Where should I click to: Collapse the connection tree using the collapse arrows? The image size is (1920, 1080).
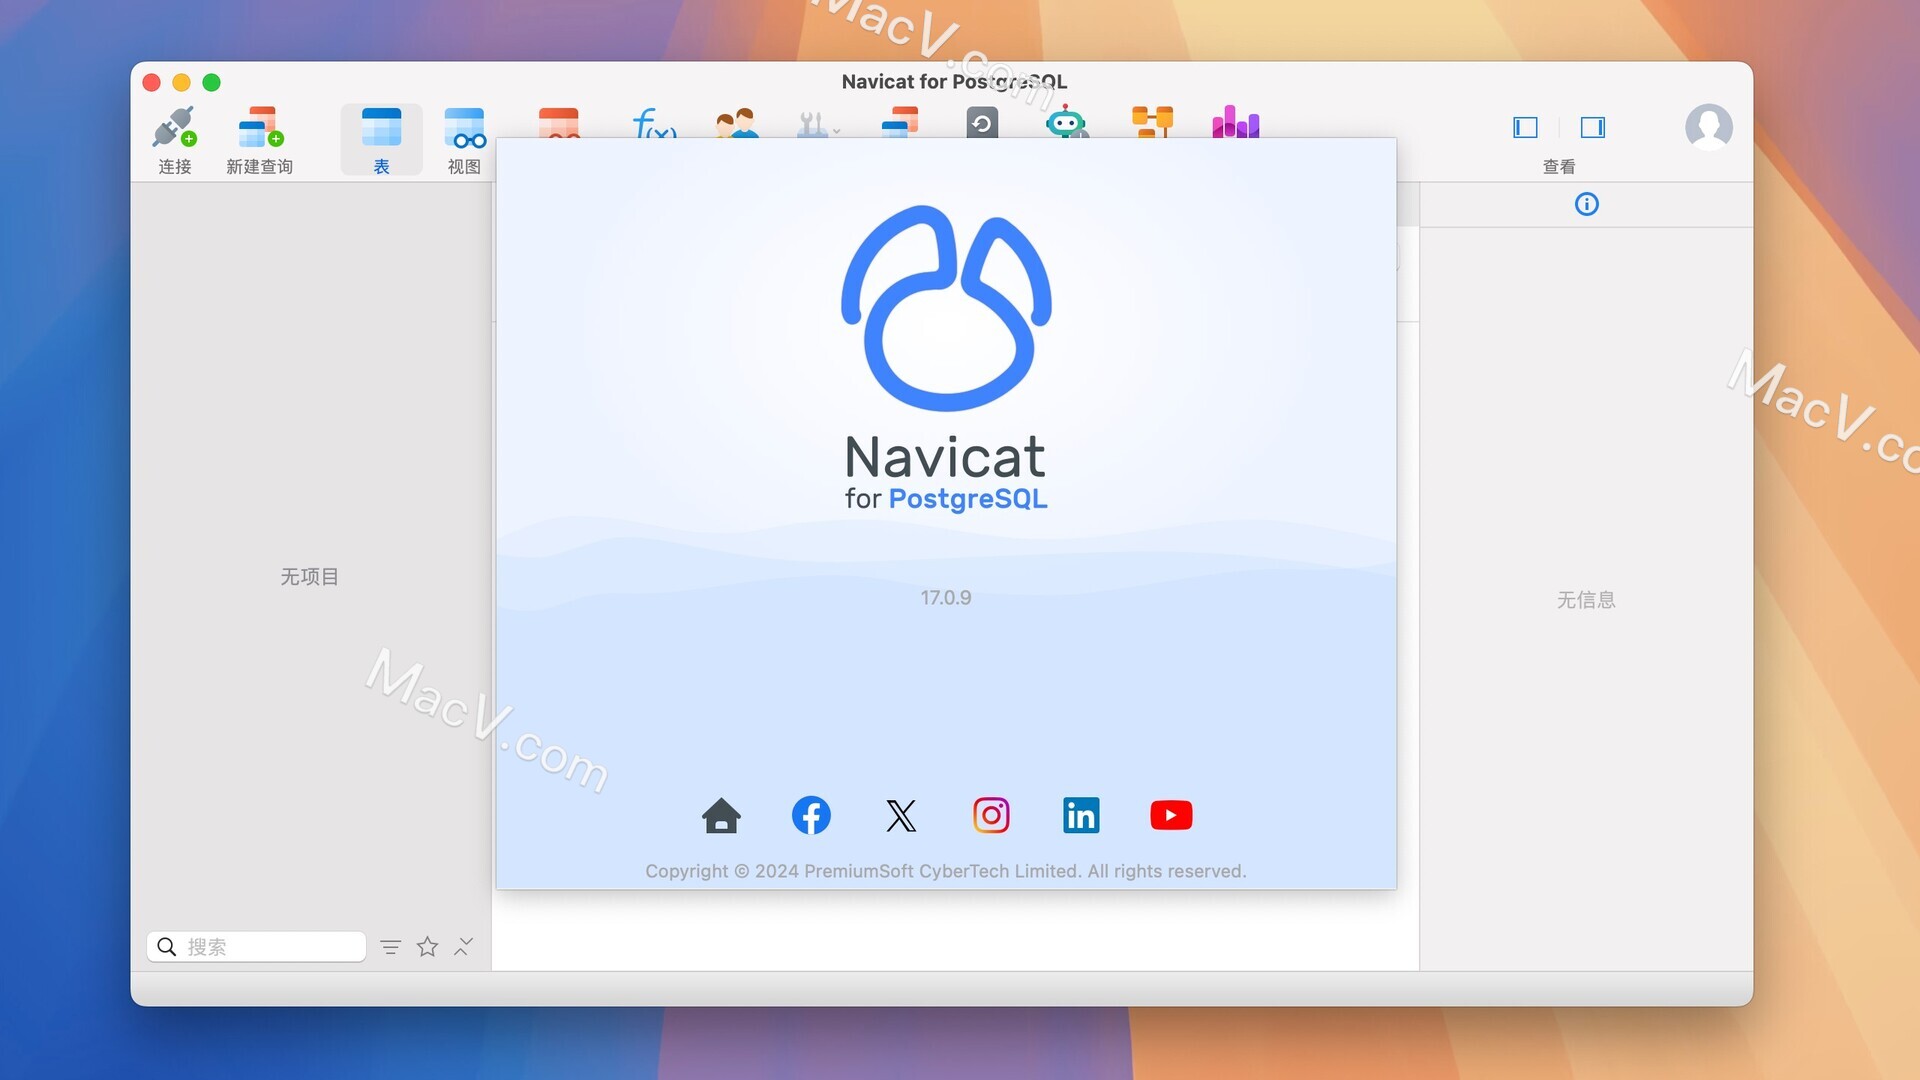point(462,946)
